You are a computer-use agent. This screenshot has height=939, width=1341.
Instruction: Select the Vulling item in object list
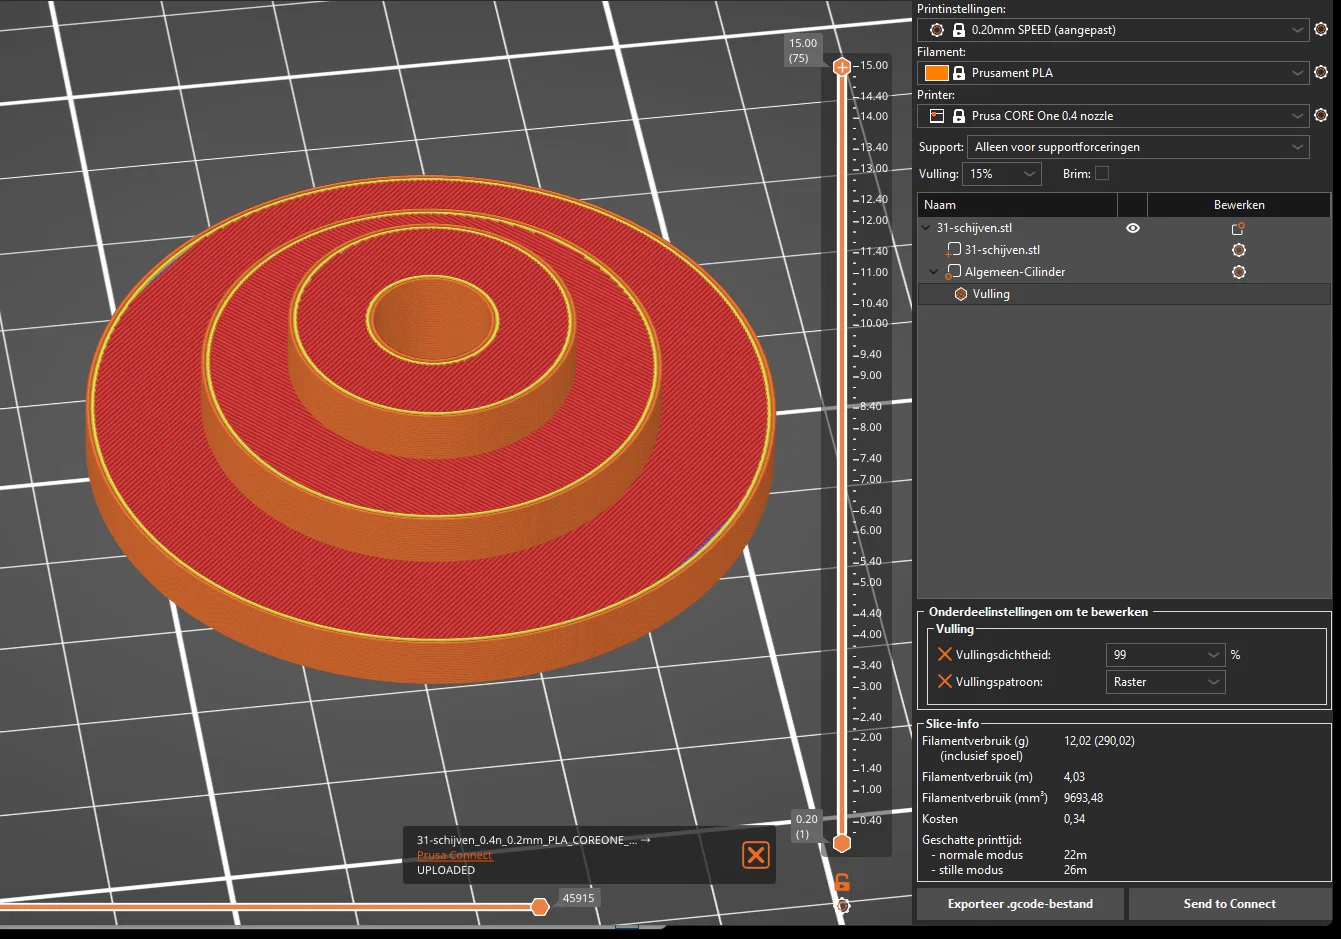coord(990,294)
